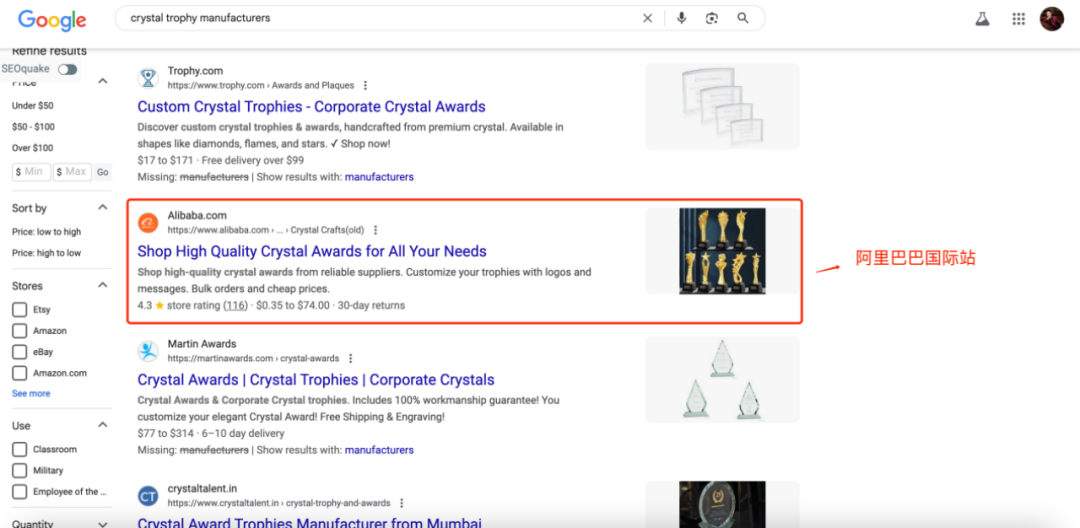Screen dimensions: 1080x528
Task: Open Crystal Awards | Crystal Trophies | Corporate Crystals
Action: coord(315,380)
